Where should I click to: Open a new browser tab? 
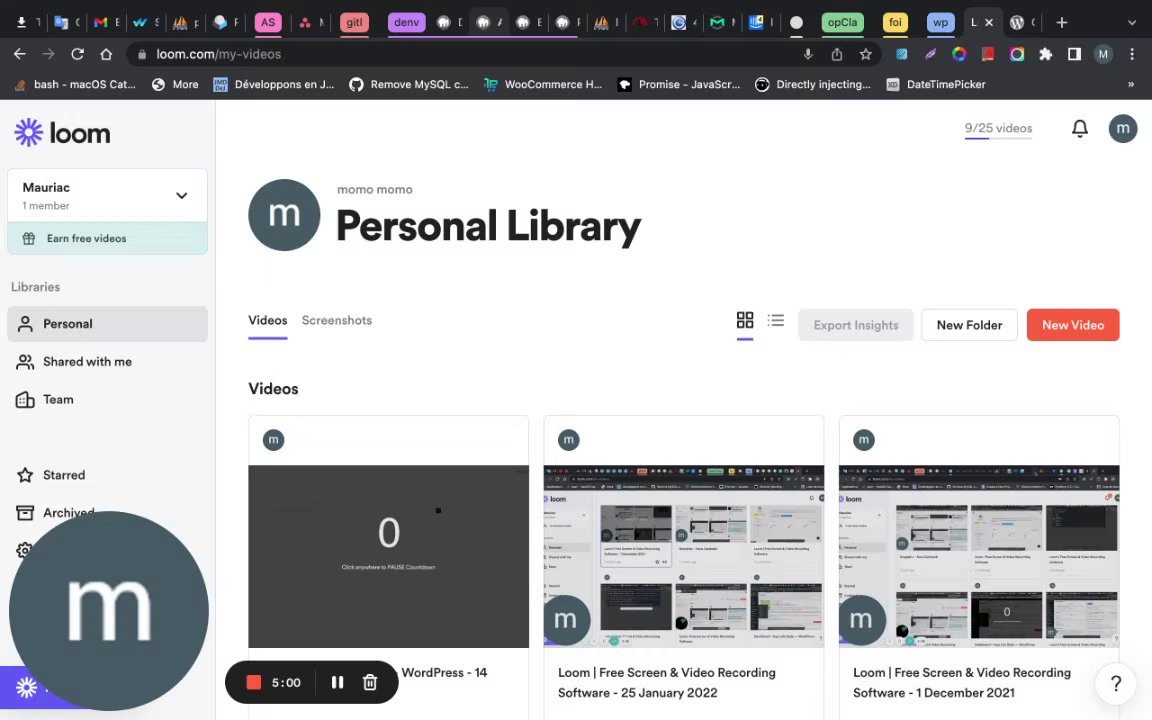[x=1062, y=23]
